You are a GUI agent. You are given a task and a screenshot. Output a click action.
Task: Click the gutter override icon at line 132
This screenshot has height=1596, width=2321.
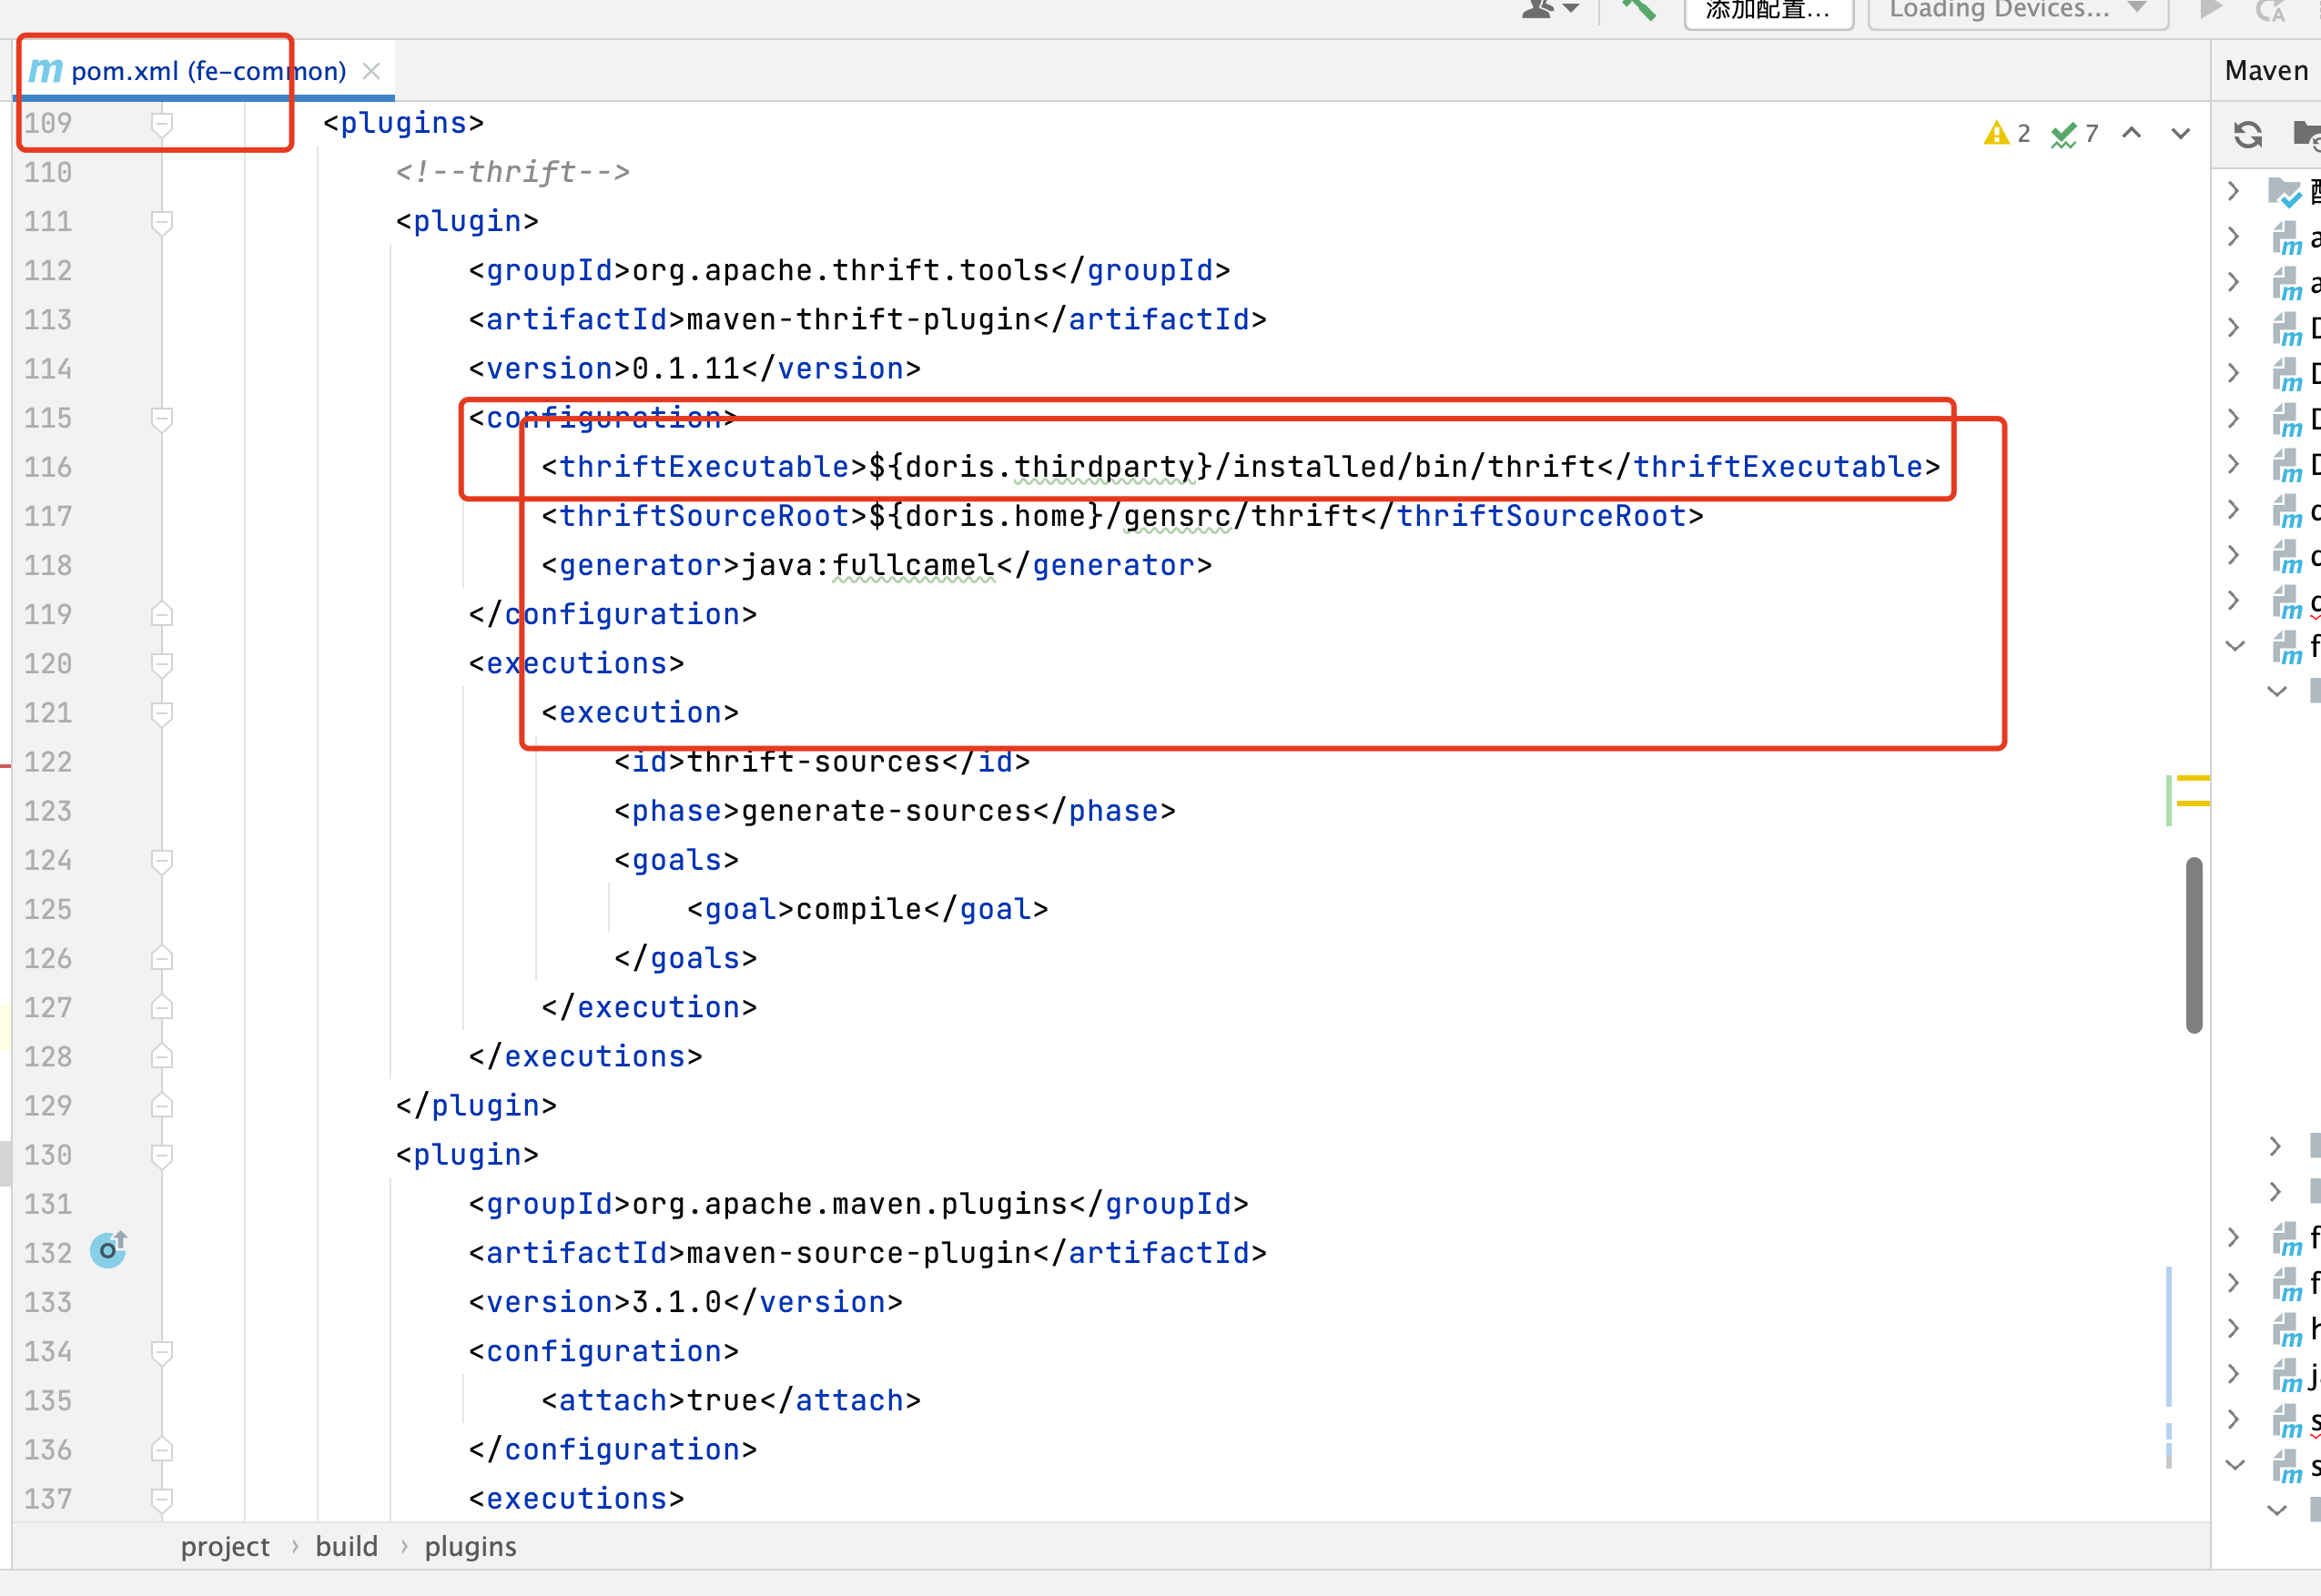pyautogui.click(x=108, y=1250)
